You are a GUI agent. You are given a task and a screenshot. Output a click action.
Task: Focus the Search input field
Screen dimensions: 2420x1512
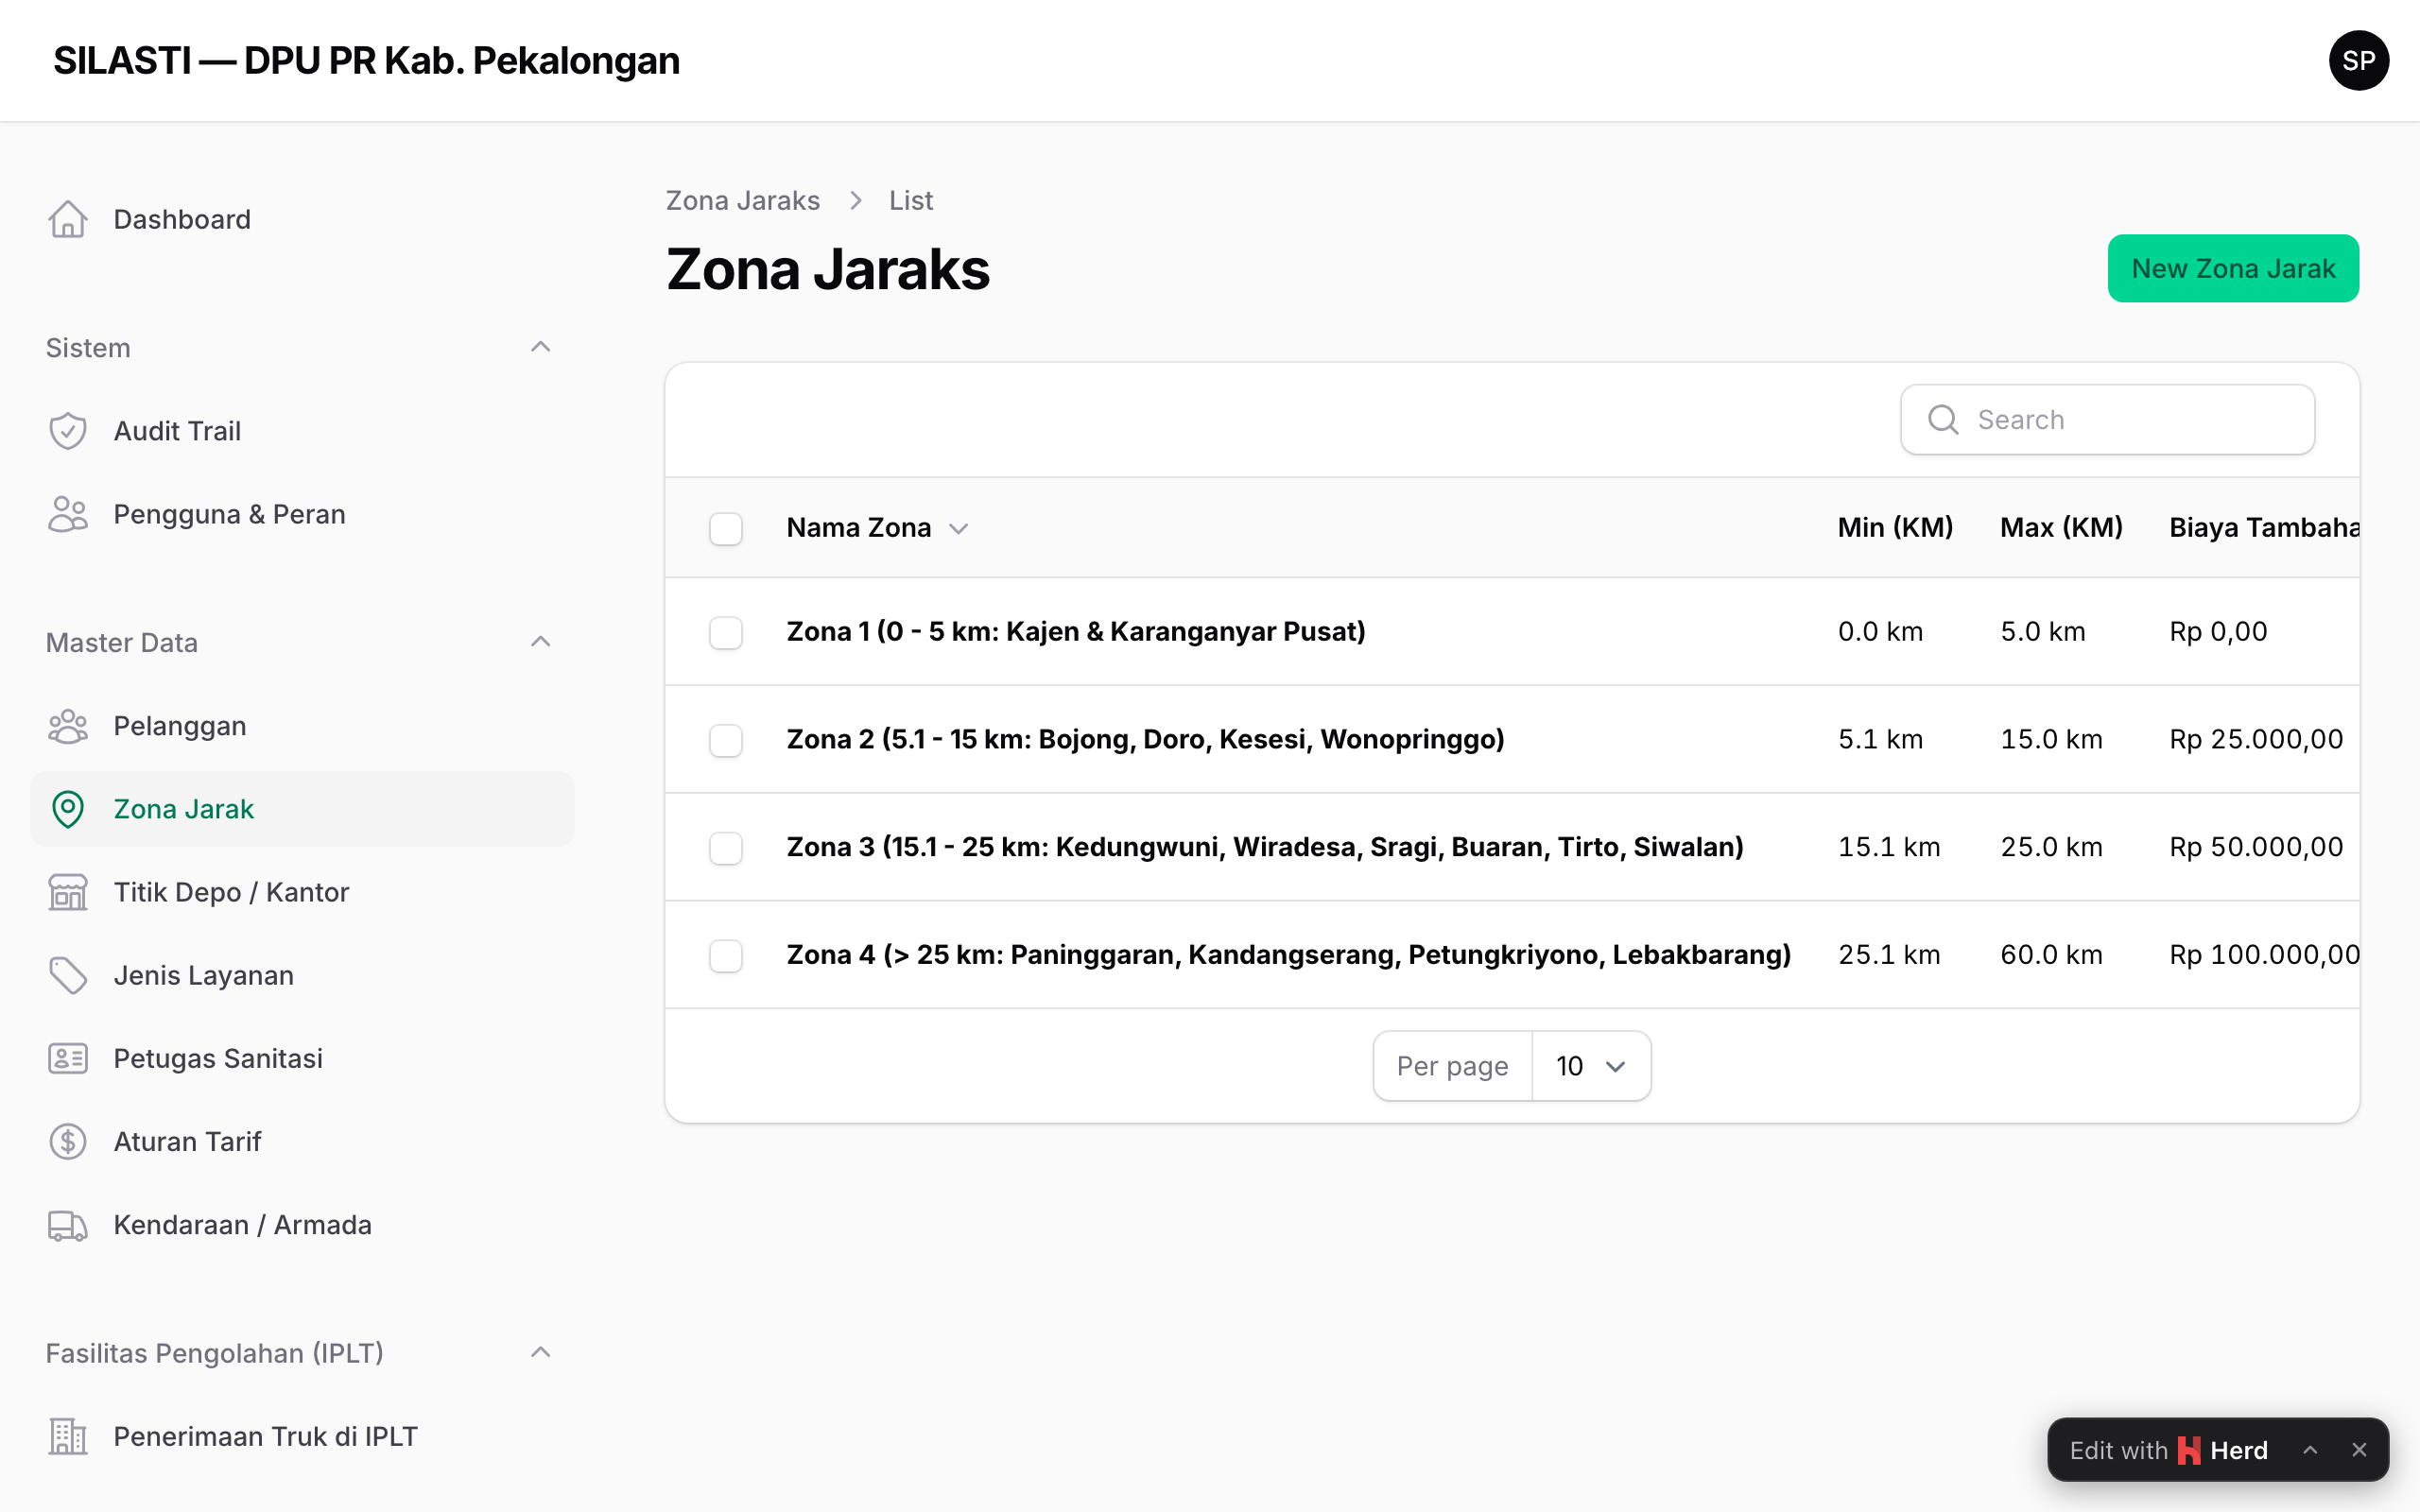click(x=2107, y=419)
